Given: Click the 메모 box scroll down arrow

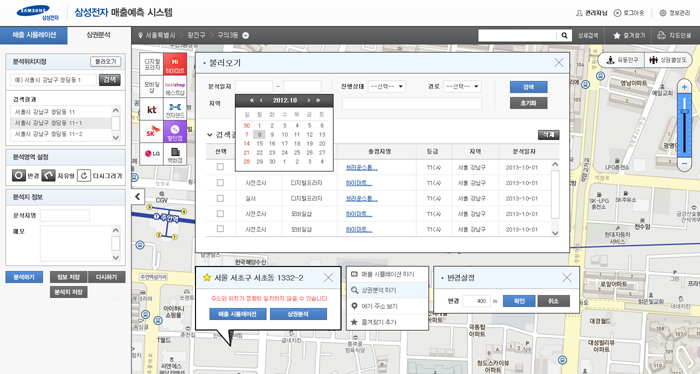Looking at the screenshot, I should (x=116, y=258).
